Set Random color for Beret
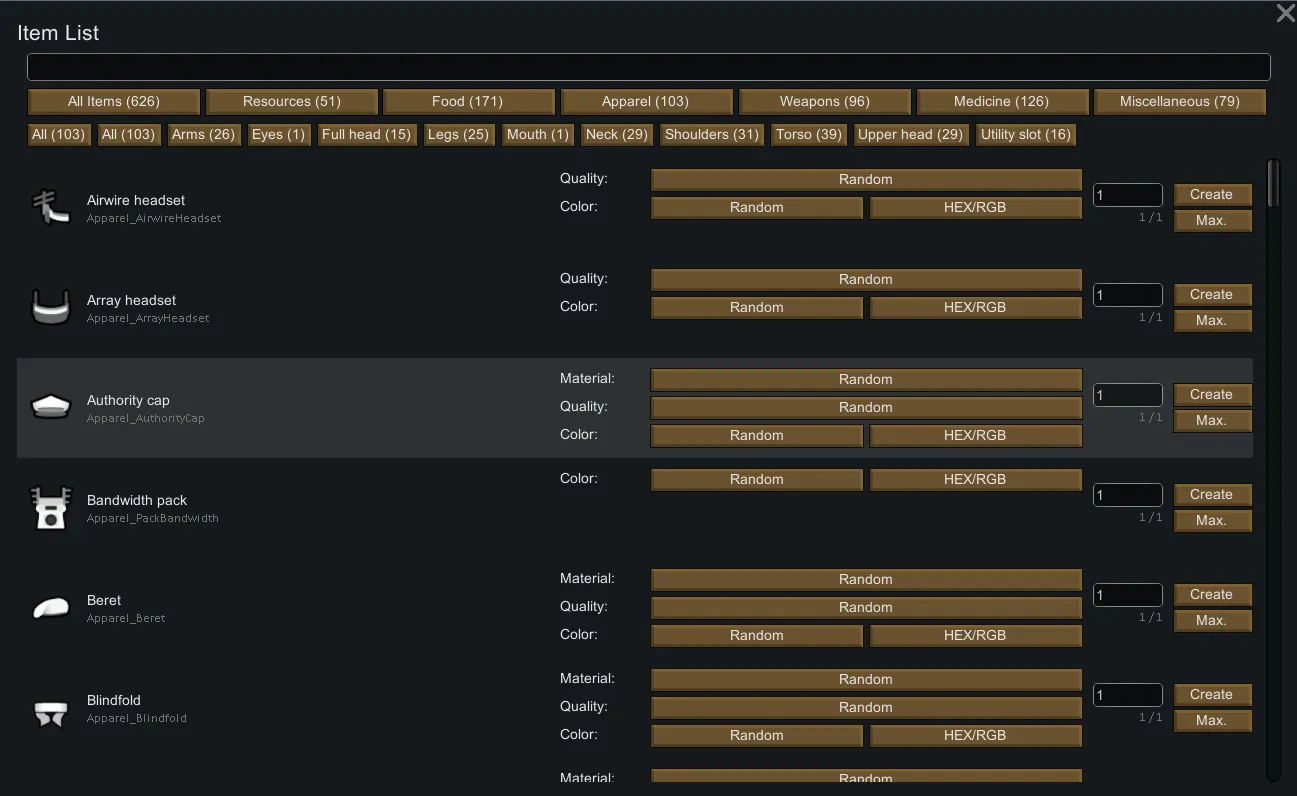Screen dimensions: 1297x796 pos(756,636)
